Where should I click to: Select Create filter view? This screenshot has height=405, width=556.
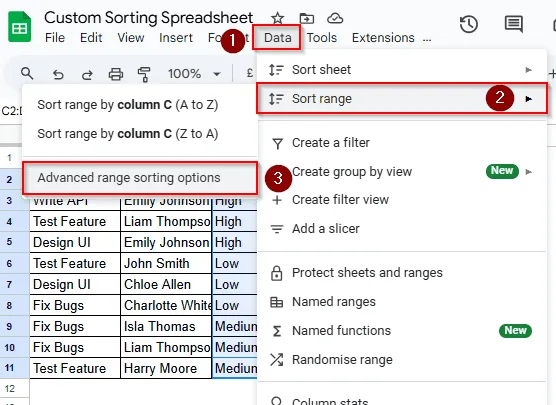[401, 200]
